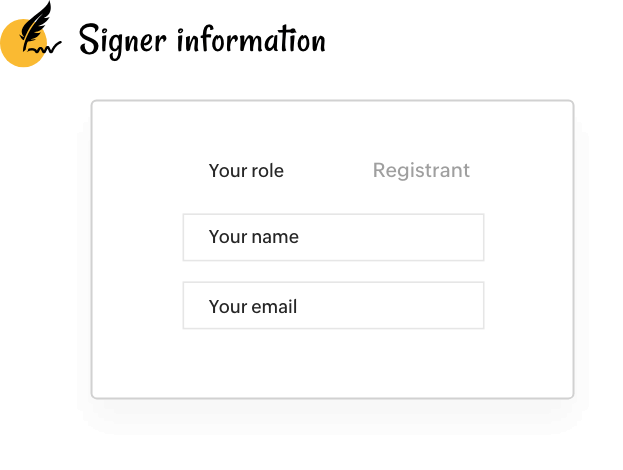Focus the email text box
The width and height of the screenshot is (623, 470).
pos(333,306)
